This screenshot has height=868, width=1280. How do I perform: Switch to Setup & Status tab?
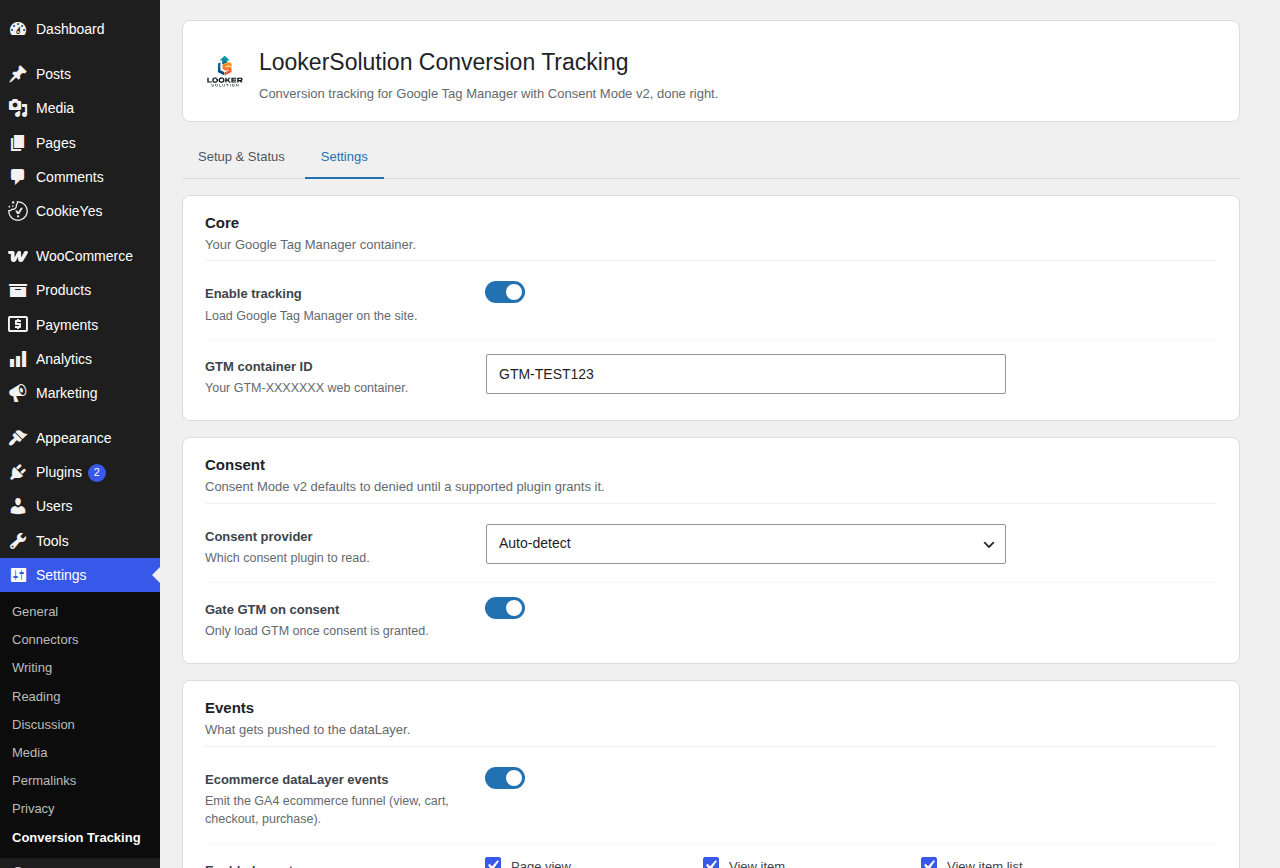point(241,157)
